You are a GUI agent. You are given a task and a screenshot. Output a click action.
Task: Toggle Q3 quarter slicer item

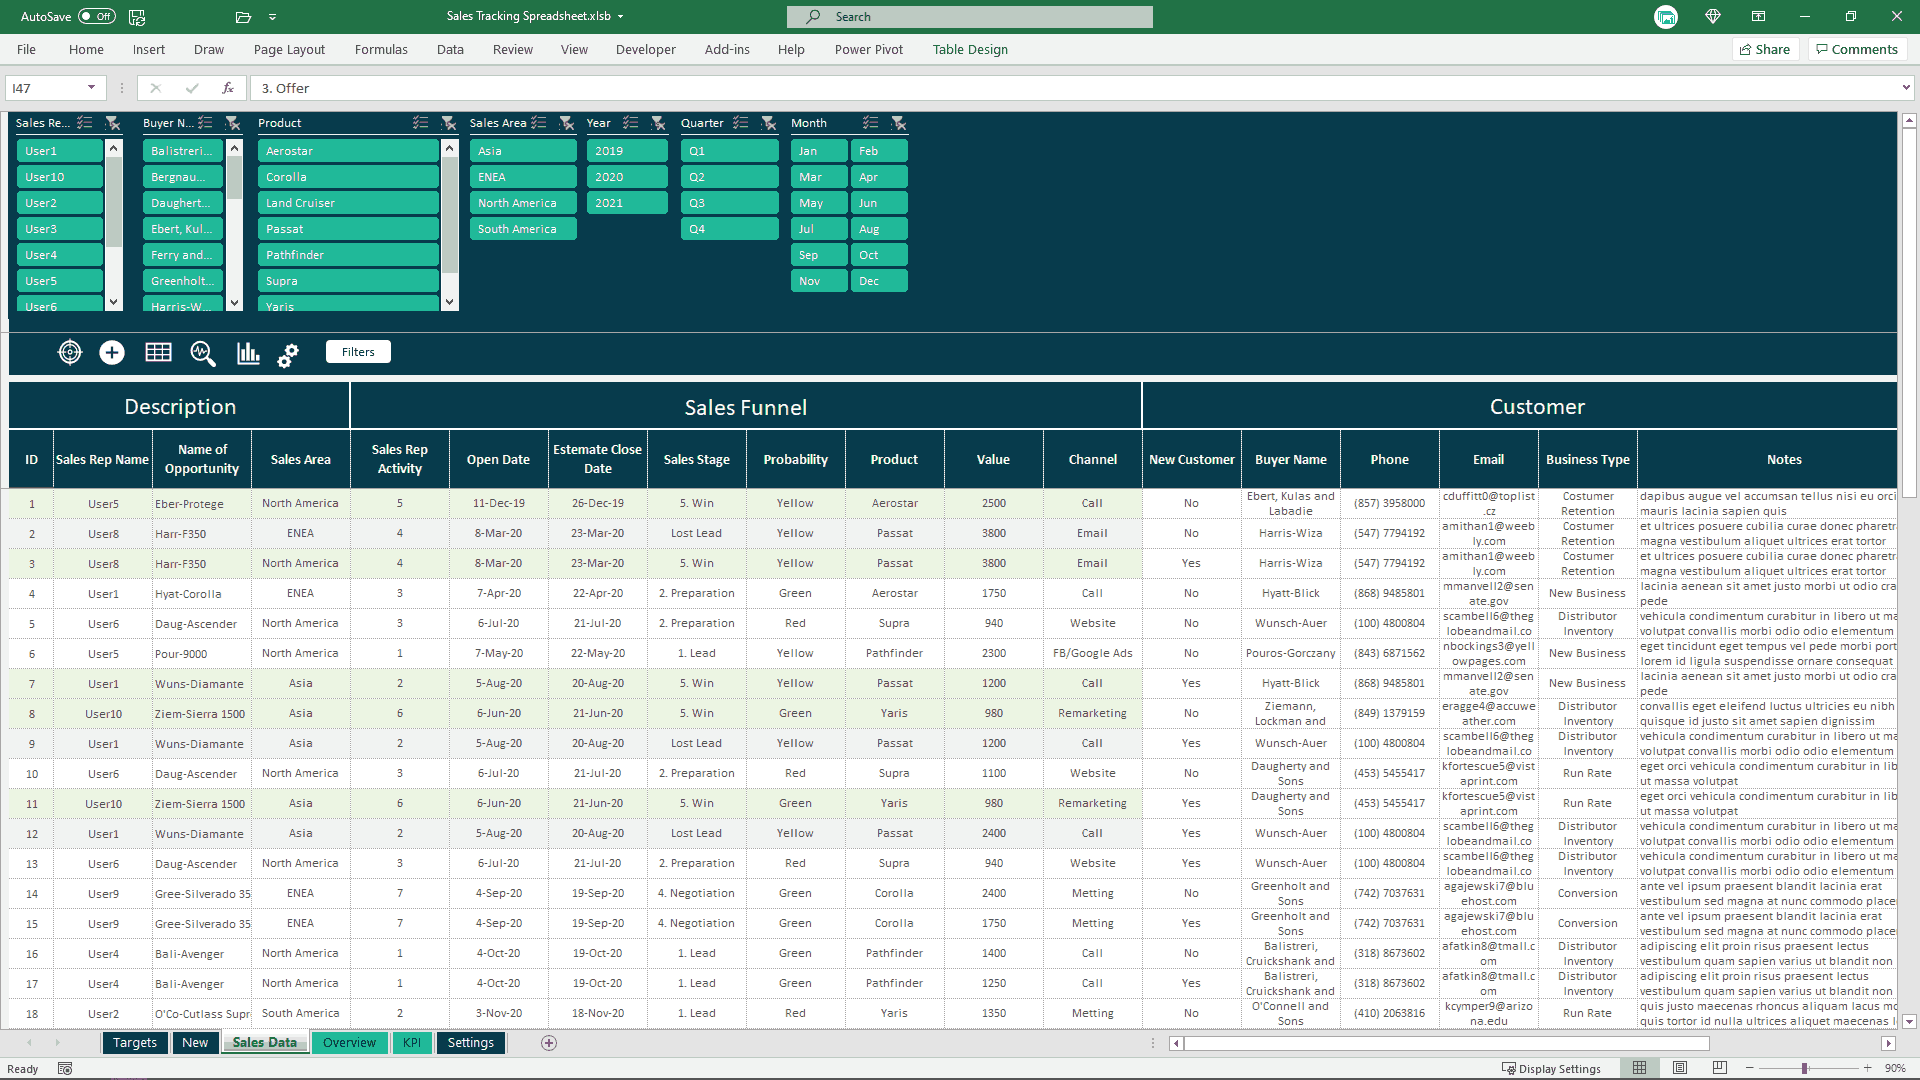click(x=730, y=203)
